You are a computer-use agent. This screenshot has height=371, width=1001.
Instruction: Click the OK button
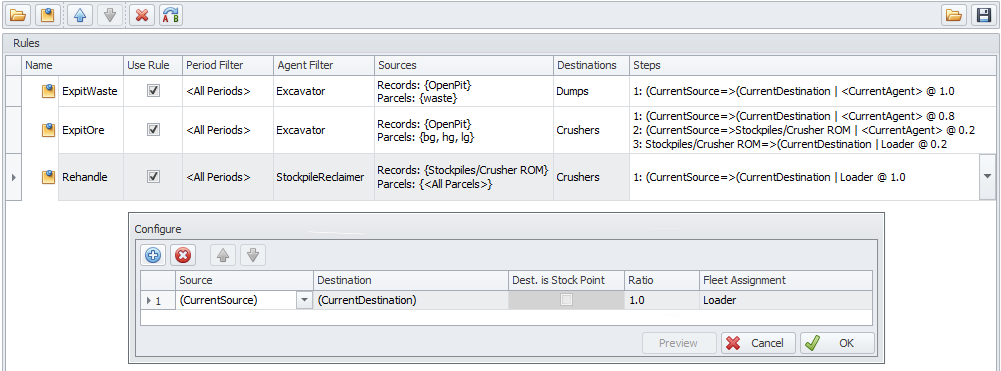838,343
